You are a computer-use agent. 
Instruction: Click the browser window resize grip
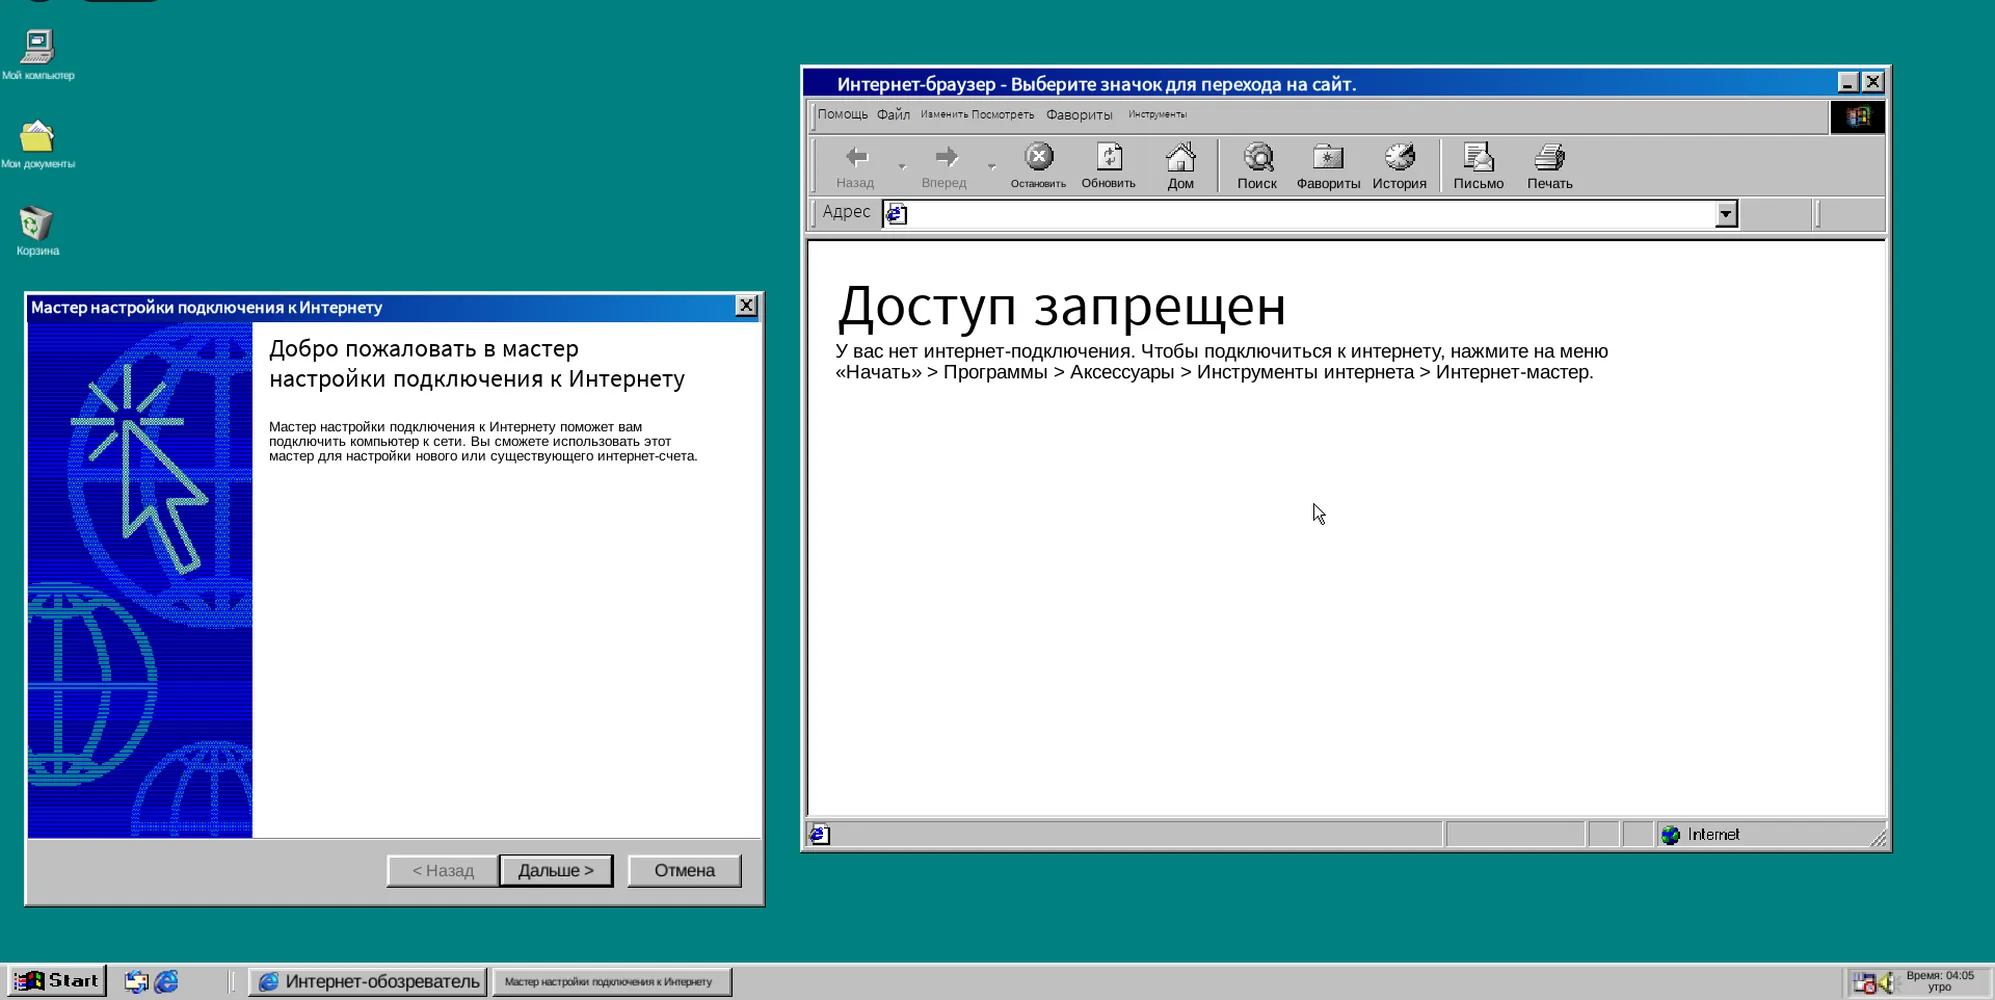click(x=1878, y=838)
